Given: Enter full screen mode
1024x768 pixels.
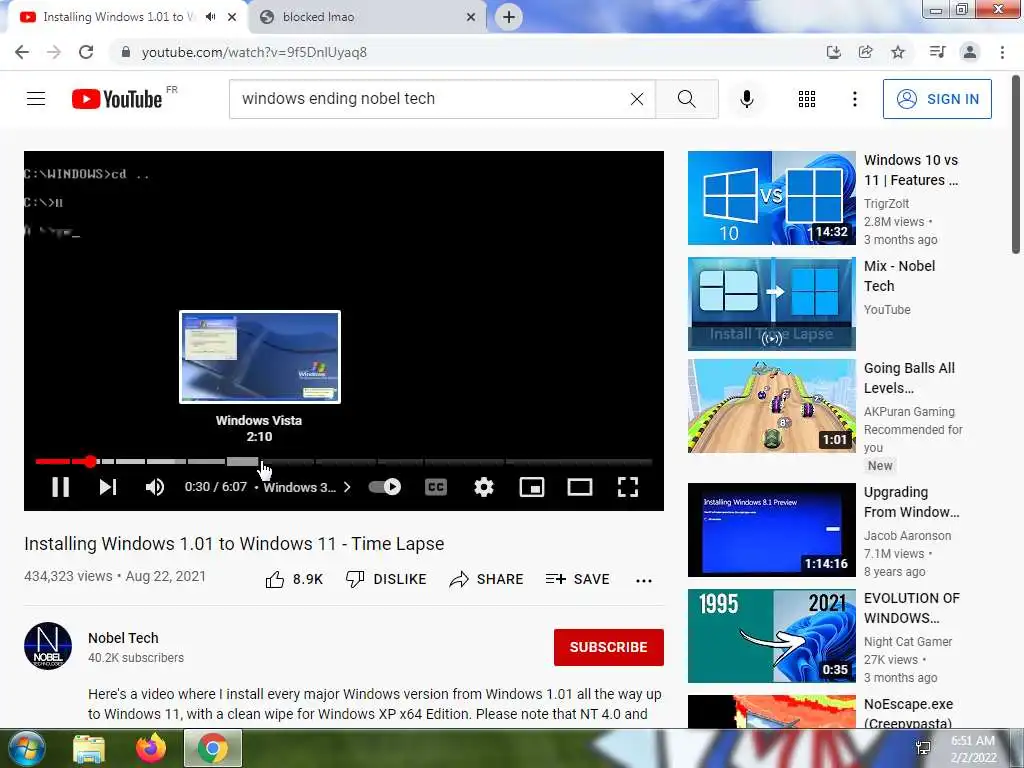Looking at the screenshot, I should pyautogui.click(x=628, y=487).
